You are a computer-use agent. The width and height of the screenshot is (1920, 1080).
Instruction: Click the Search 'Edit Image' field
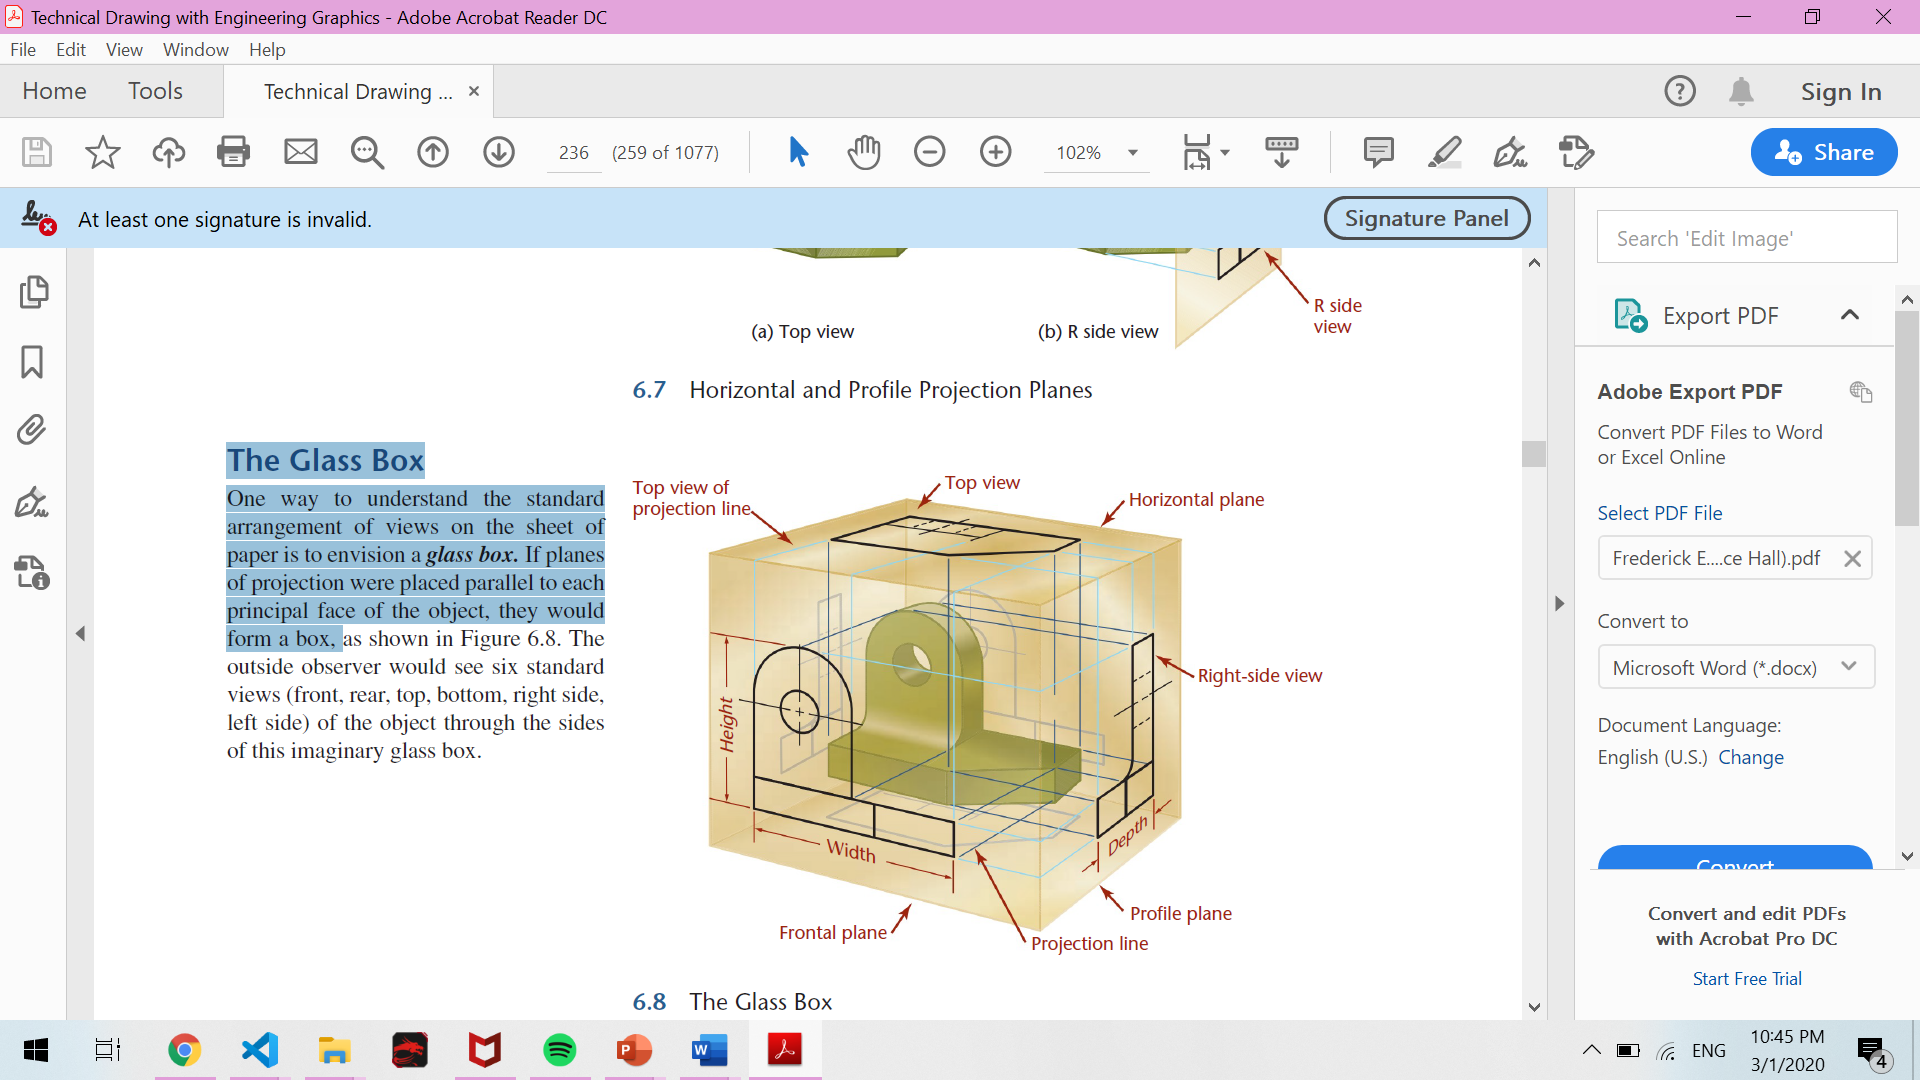tap(1746, 238)
